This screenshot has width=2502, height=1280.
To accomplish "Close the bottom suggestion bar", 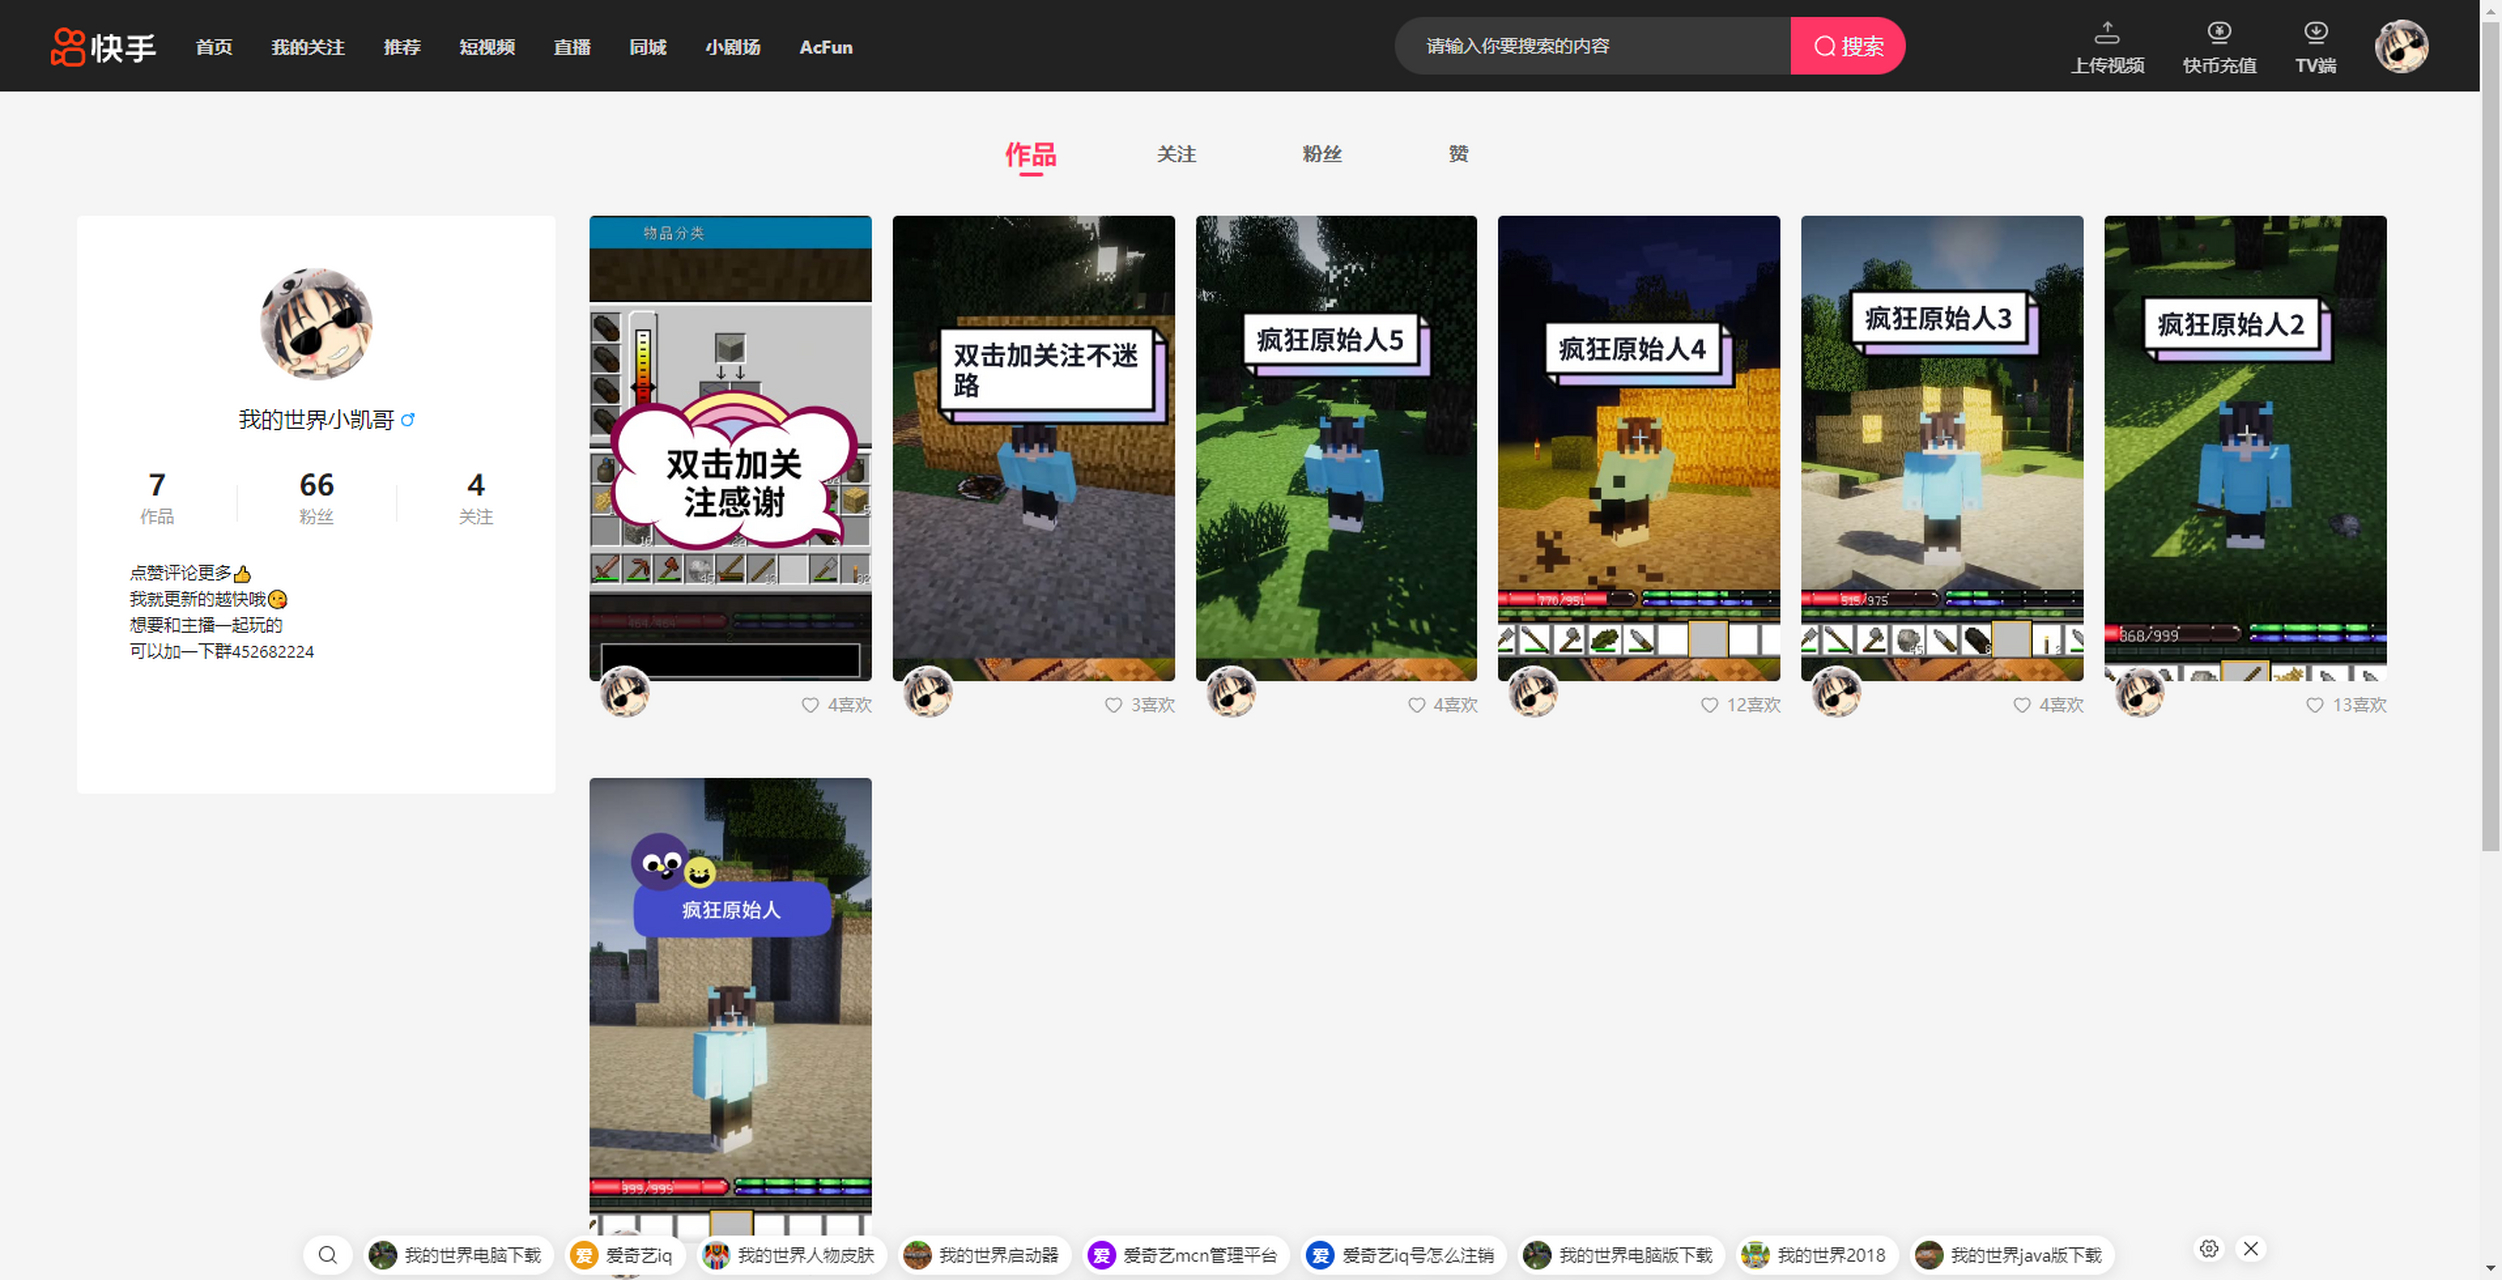I will (x=2251, y=1249).
